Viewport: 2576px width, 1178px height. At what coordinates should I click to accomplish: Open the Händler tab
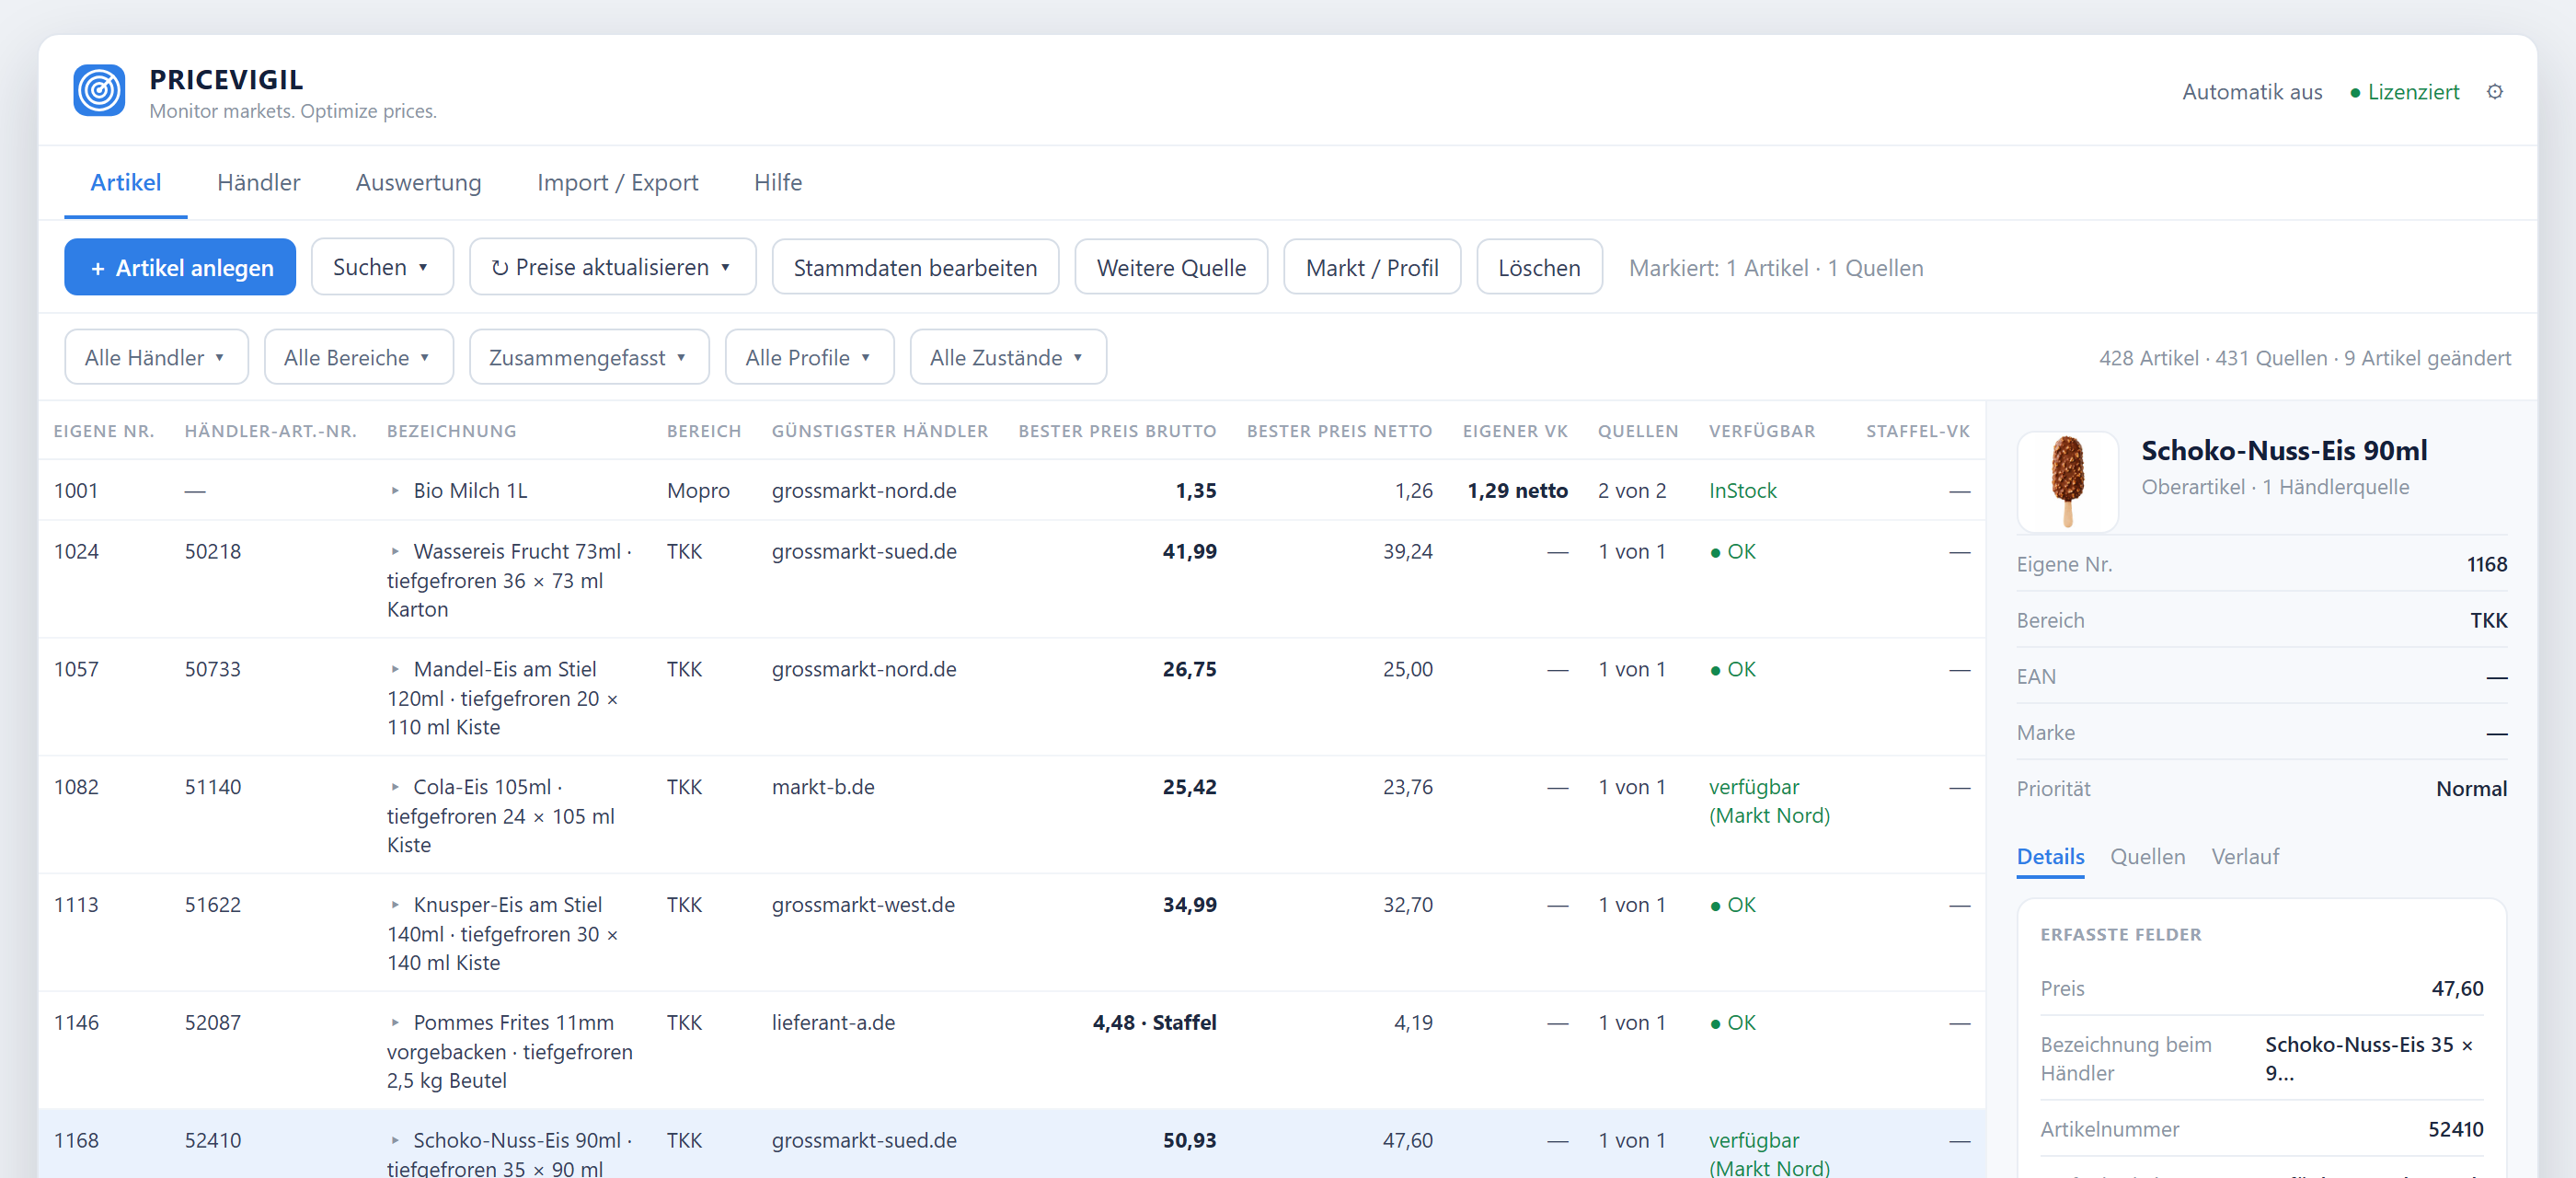(258, 182)
